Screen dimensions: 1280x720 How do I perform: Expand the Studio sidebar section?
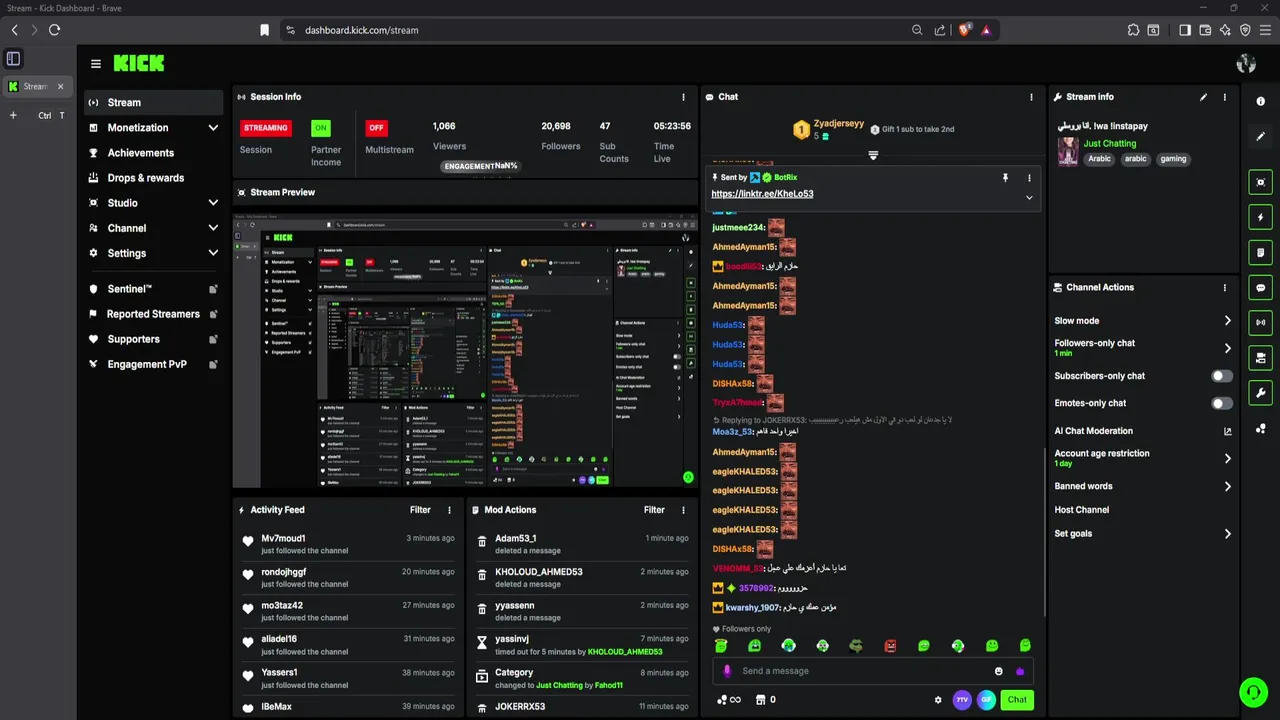213,203
